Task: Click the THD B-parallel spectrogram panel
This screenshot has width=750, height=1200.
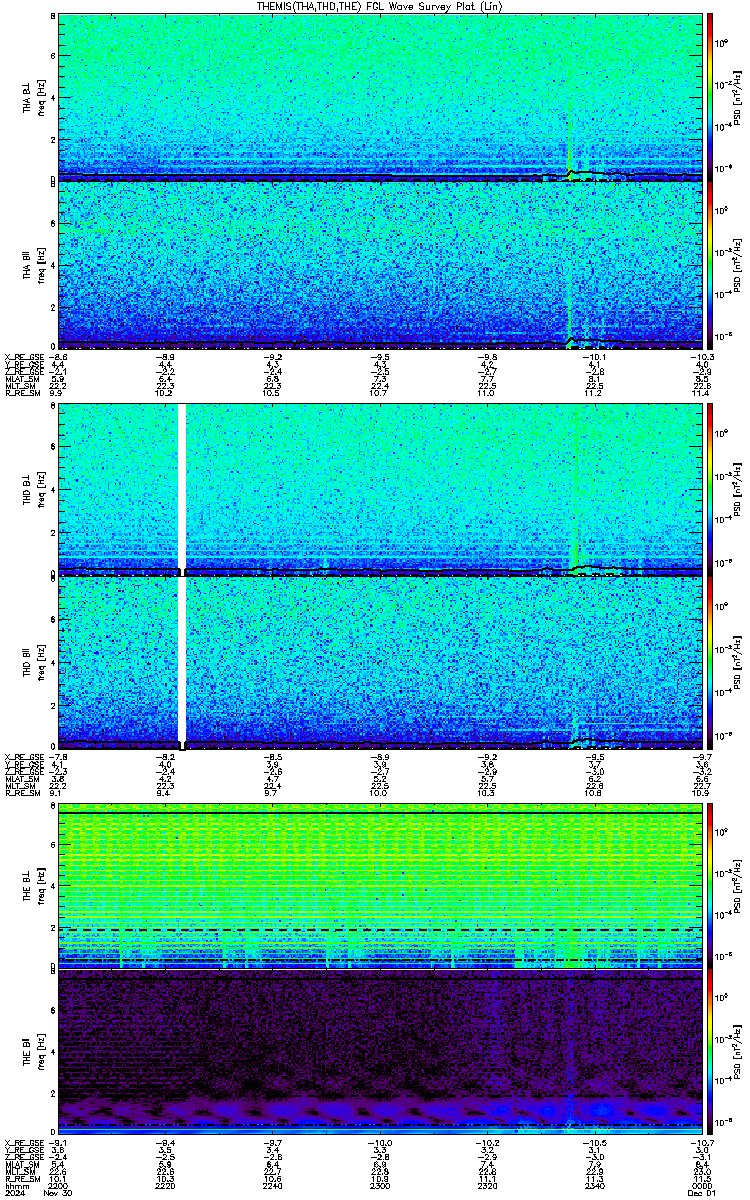Action: [x=380, y=661]
